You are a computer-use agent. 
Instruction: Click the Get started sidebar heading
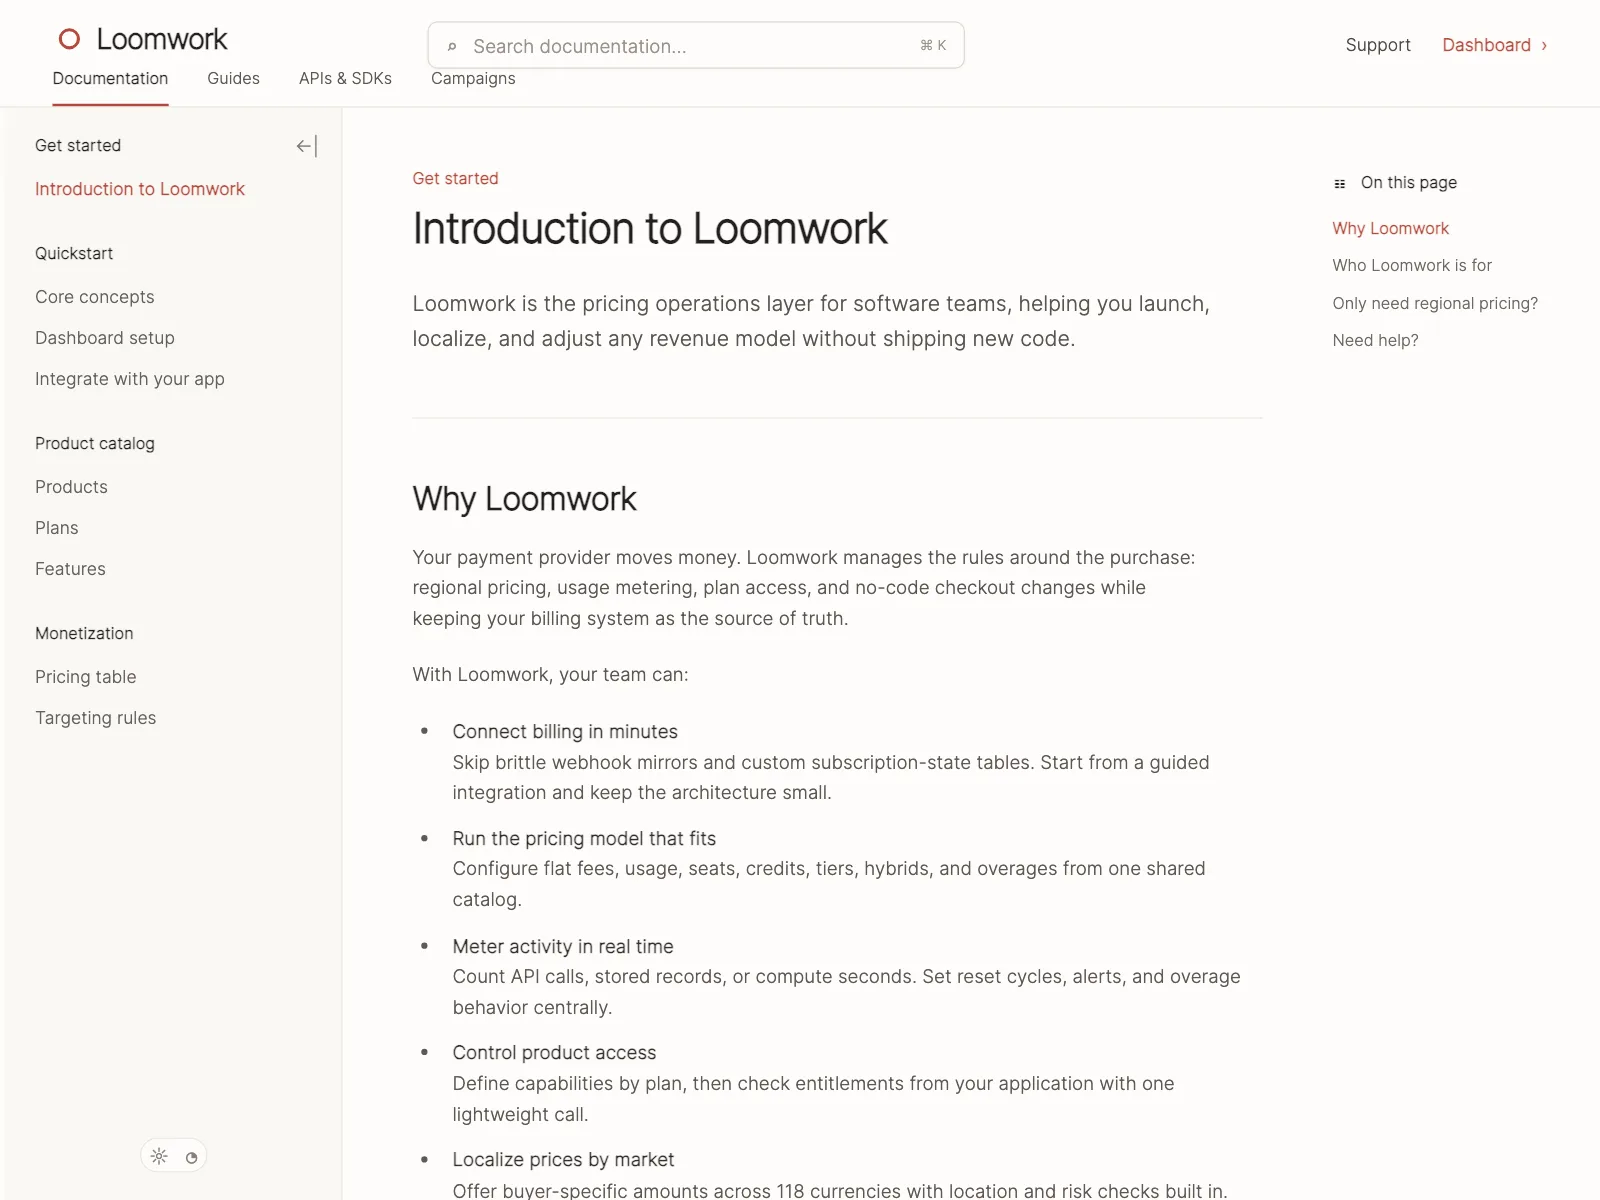click(x=78, y=145)
